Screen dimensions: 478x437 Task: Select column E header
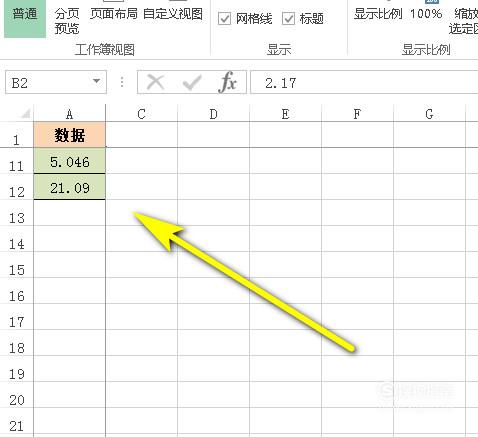pos(285,114)
